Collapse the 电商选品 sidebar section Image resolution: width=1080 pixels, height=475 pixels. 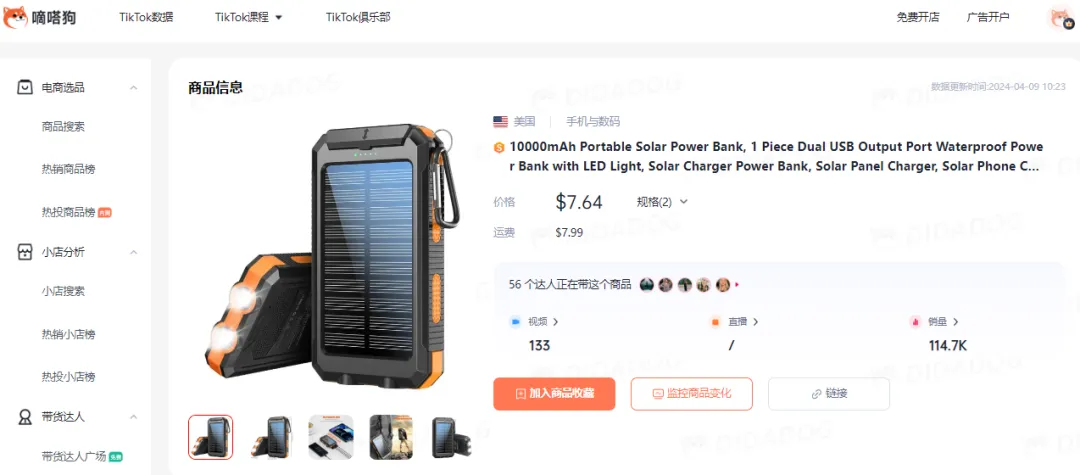134,87
